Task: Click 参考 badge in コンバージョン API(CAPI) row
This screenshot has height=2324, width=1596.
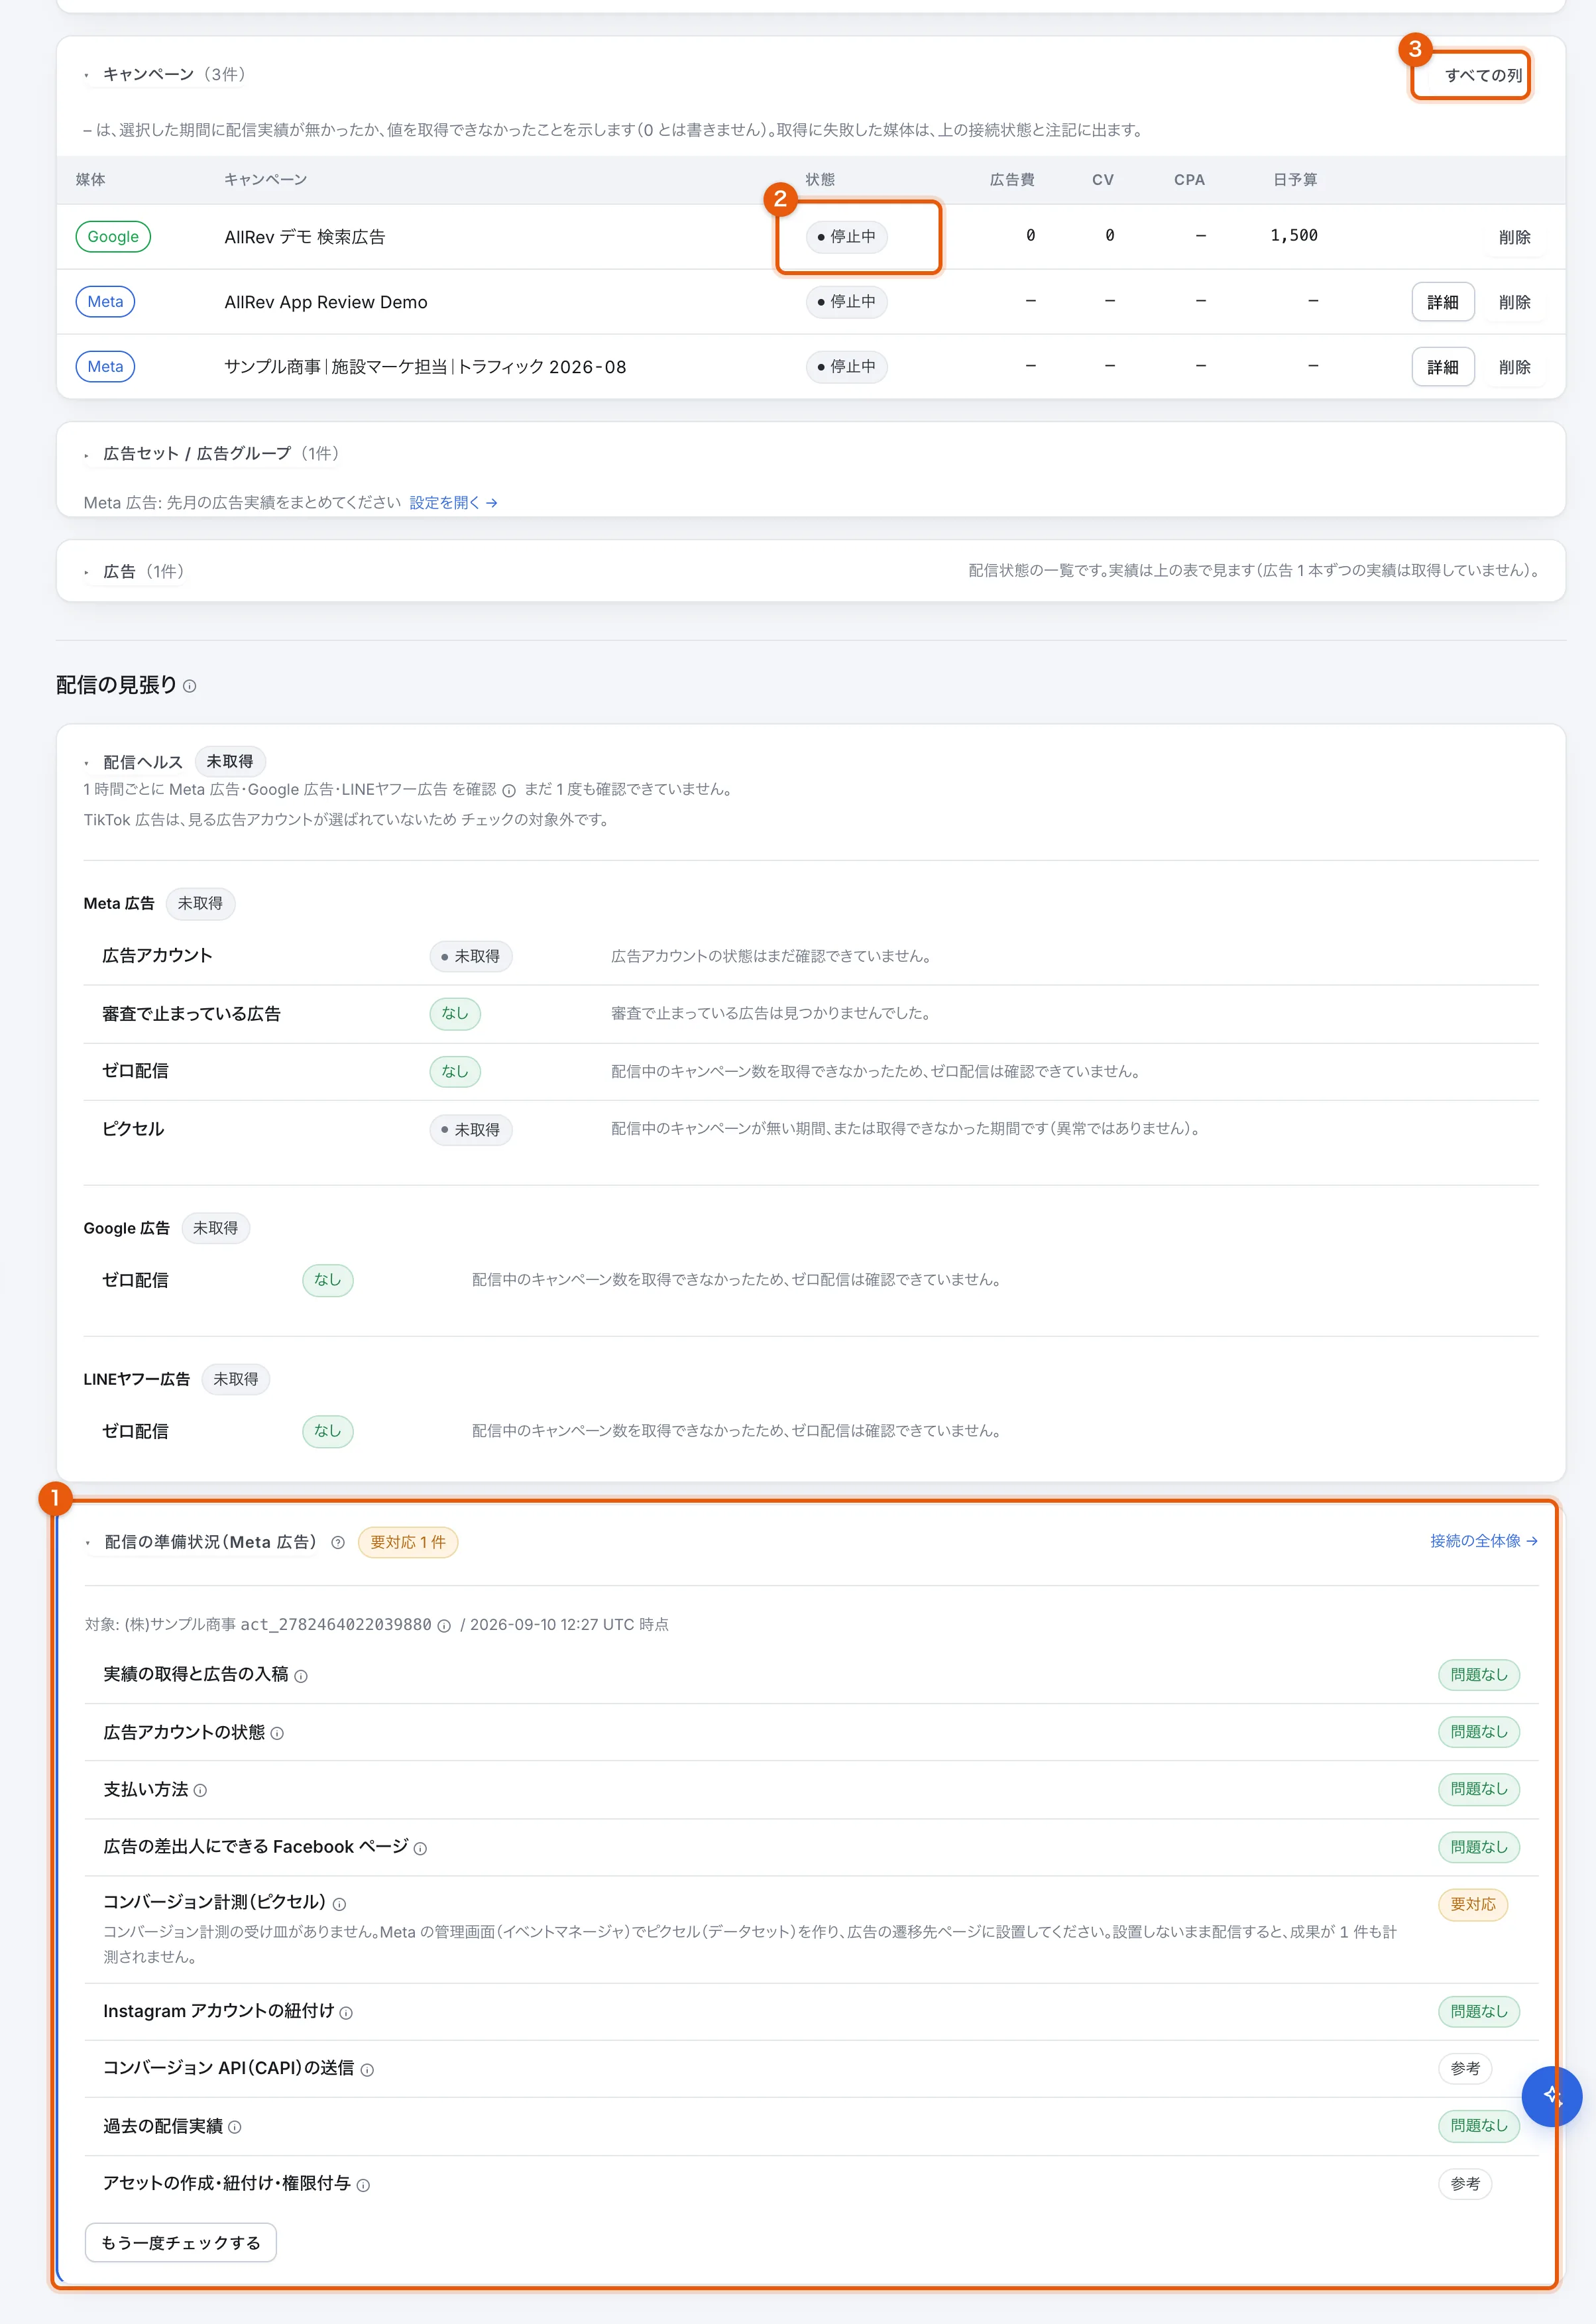Action: [x=1464, y=2068]
